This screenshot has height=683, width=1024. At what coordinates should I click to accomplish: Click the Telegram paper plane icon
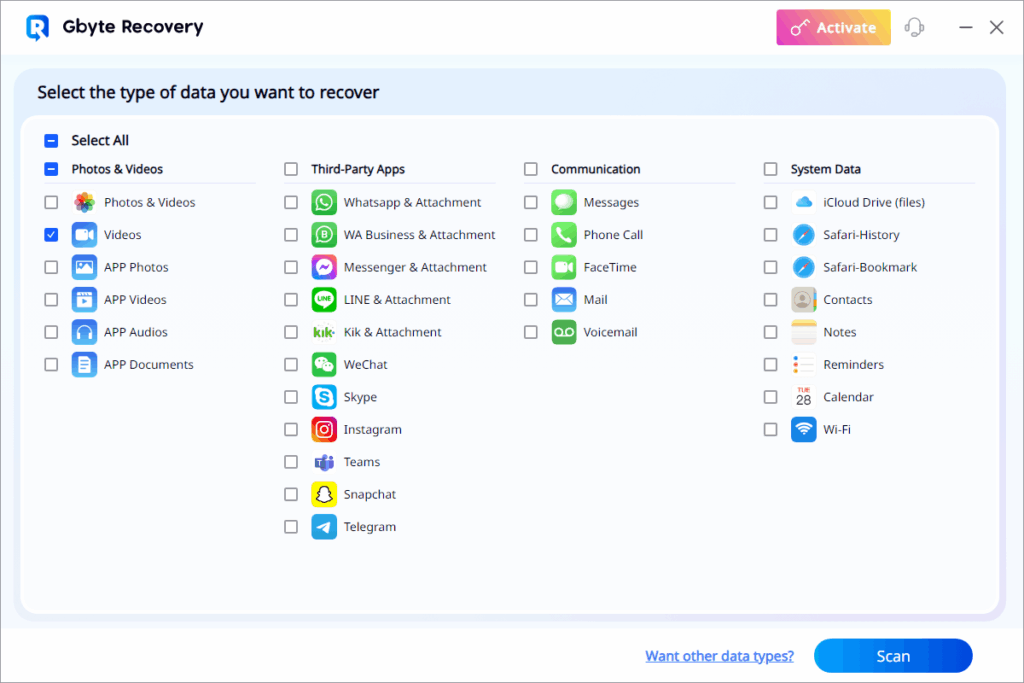[x=324, y=527]
